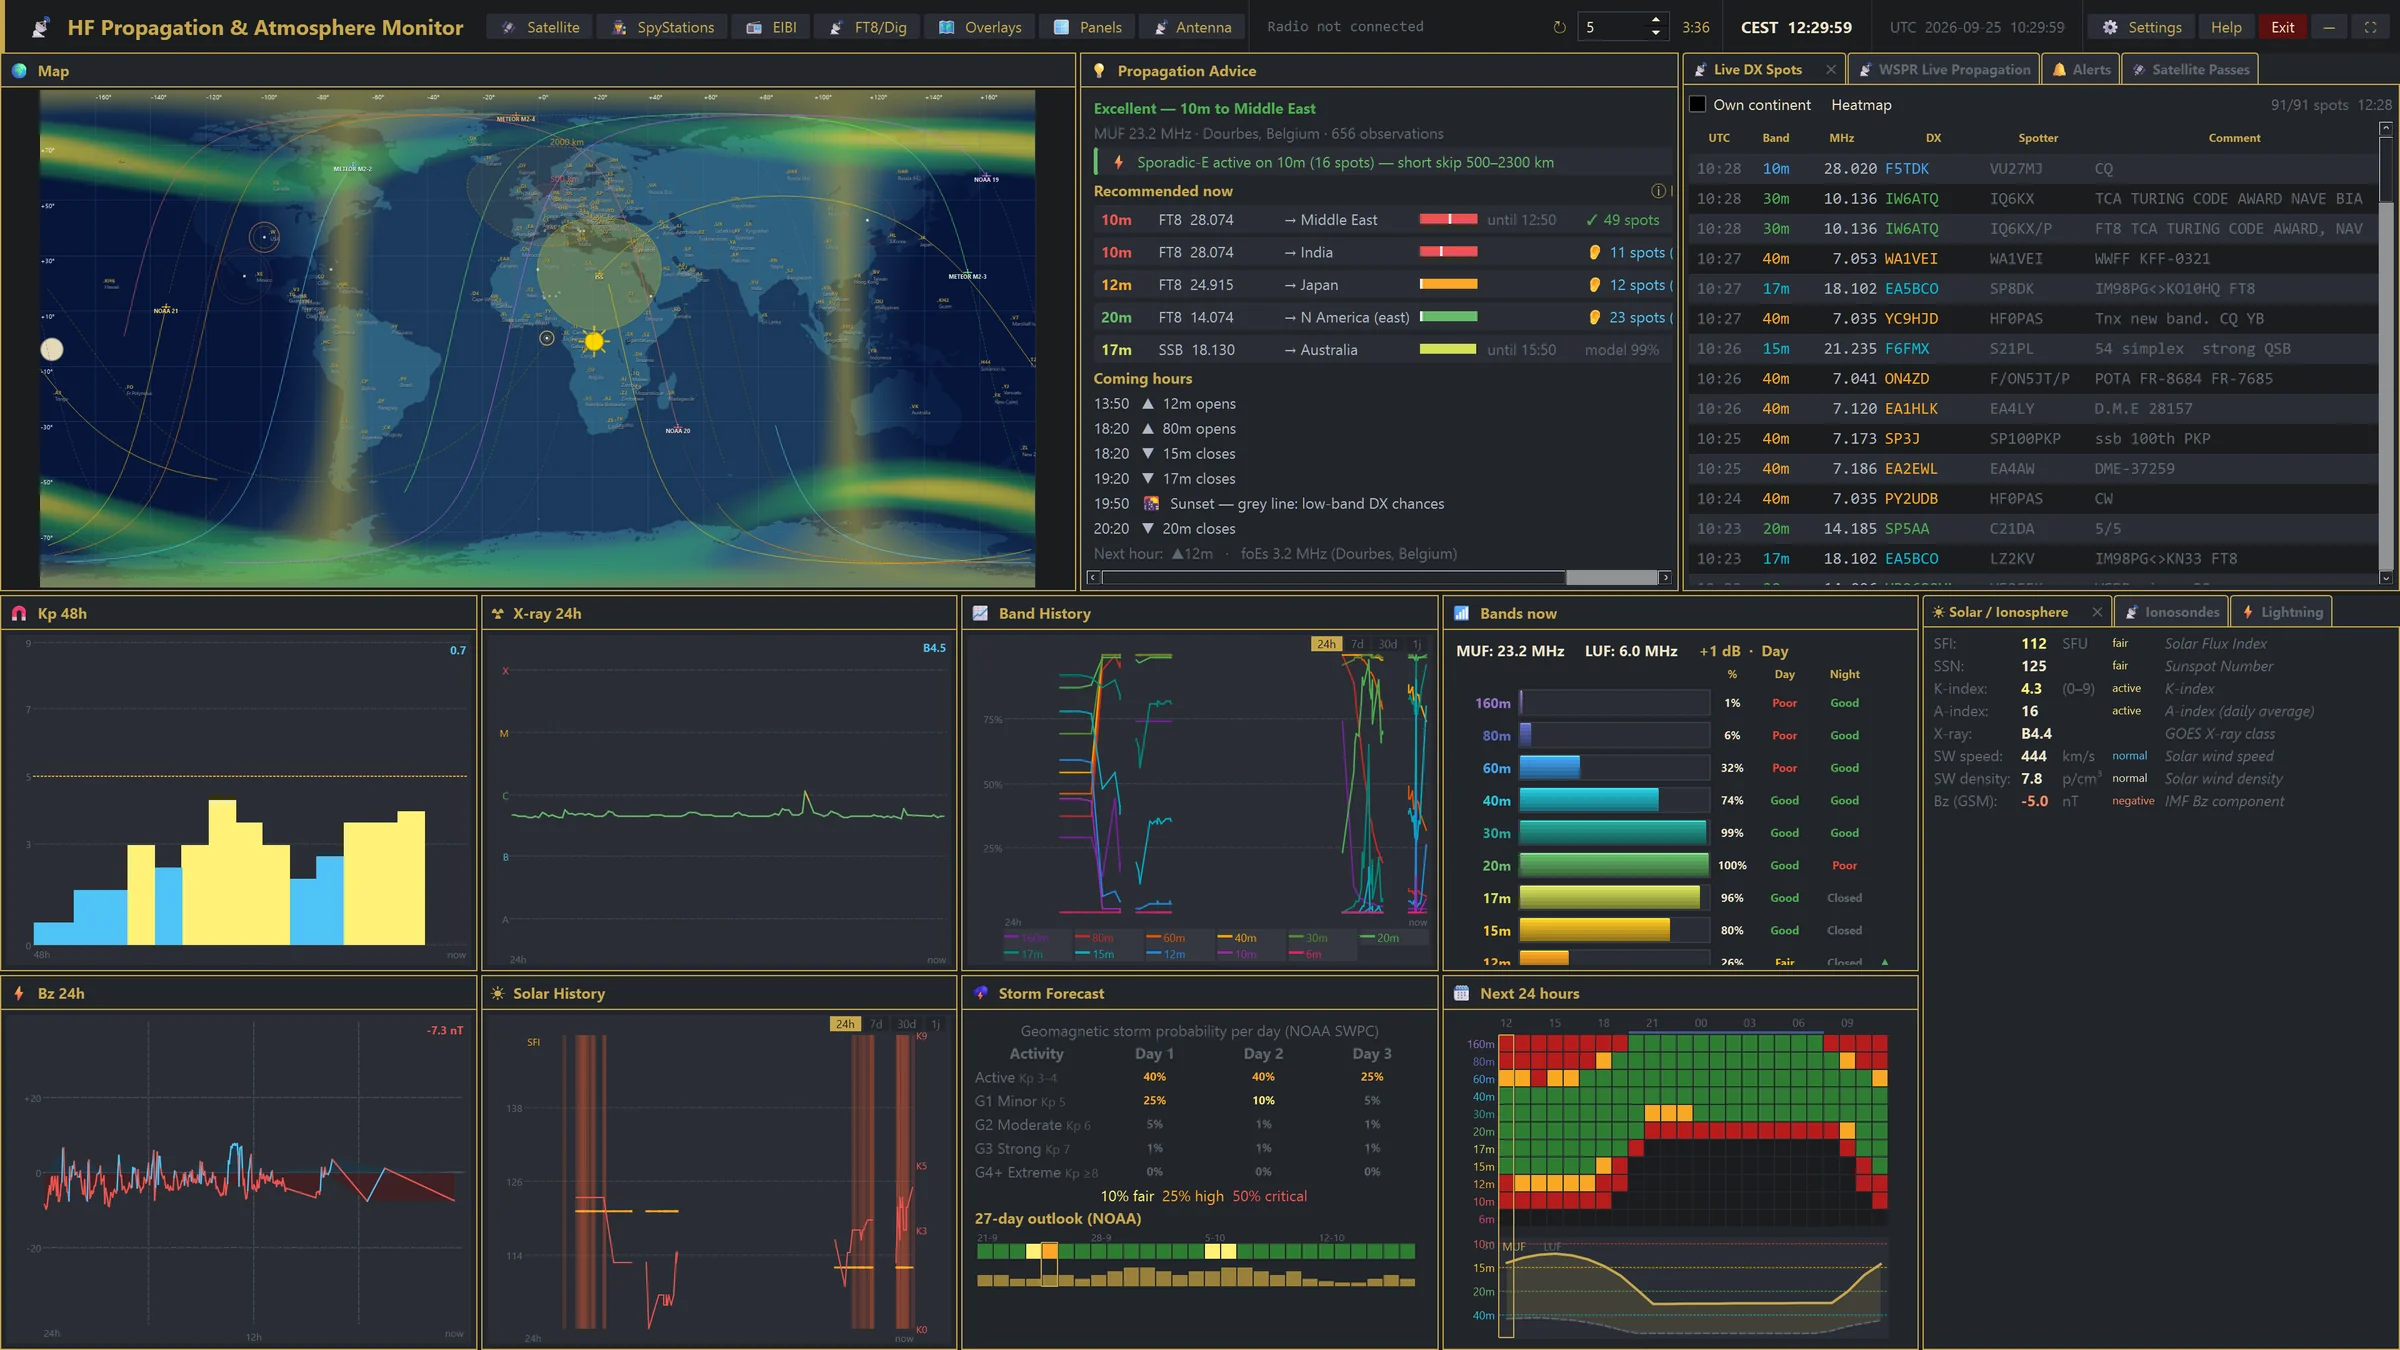Click the green triangle below the Bands now list
This screenshot has height=1350, width=2400.
pyautogui.click(x=1885, y=962)
